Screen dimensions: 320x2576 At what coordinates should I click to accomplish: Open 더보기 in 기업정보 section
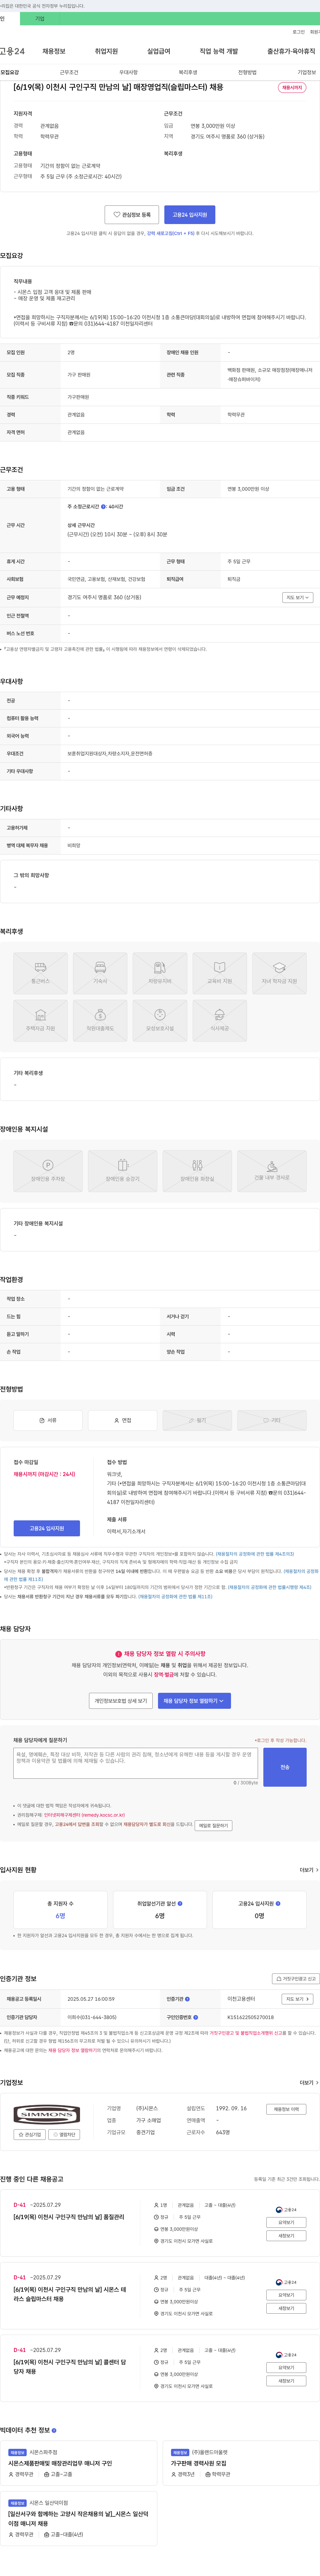(309, 2083)
